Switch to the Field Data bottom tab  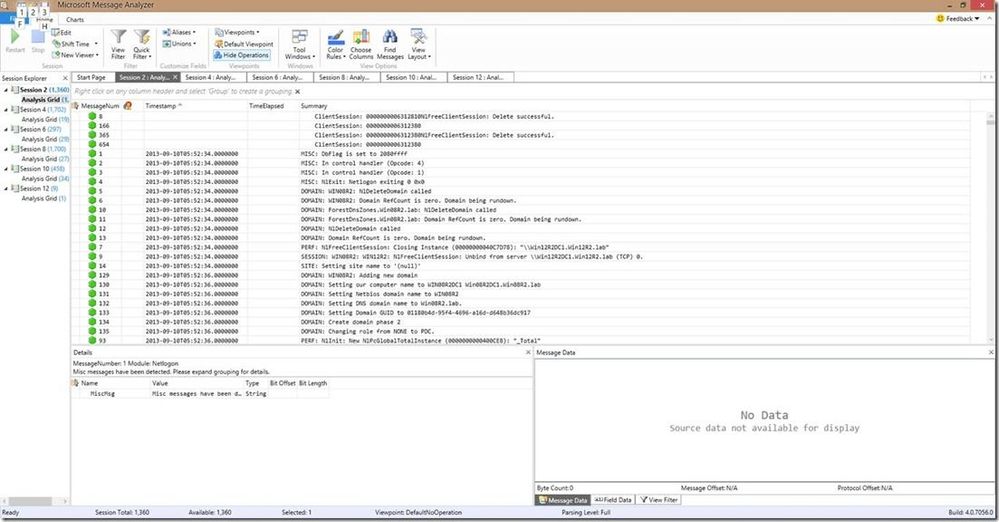tap(614, 500)
